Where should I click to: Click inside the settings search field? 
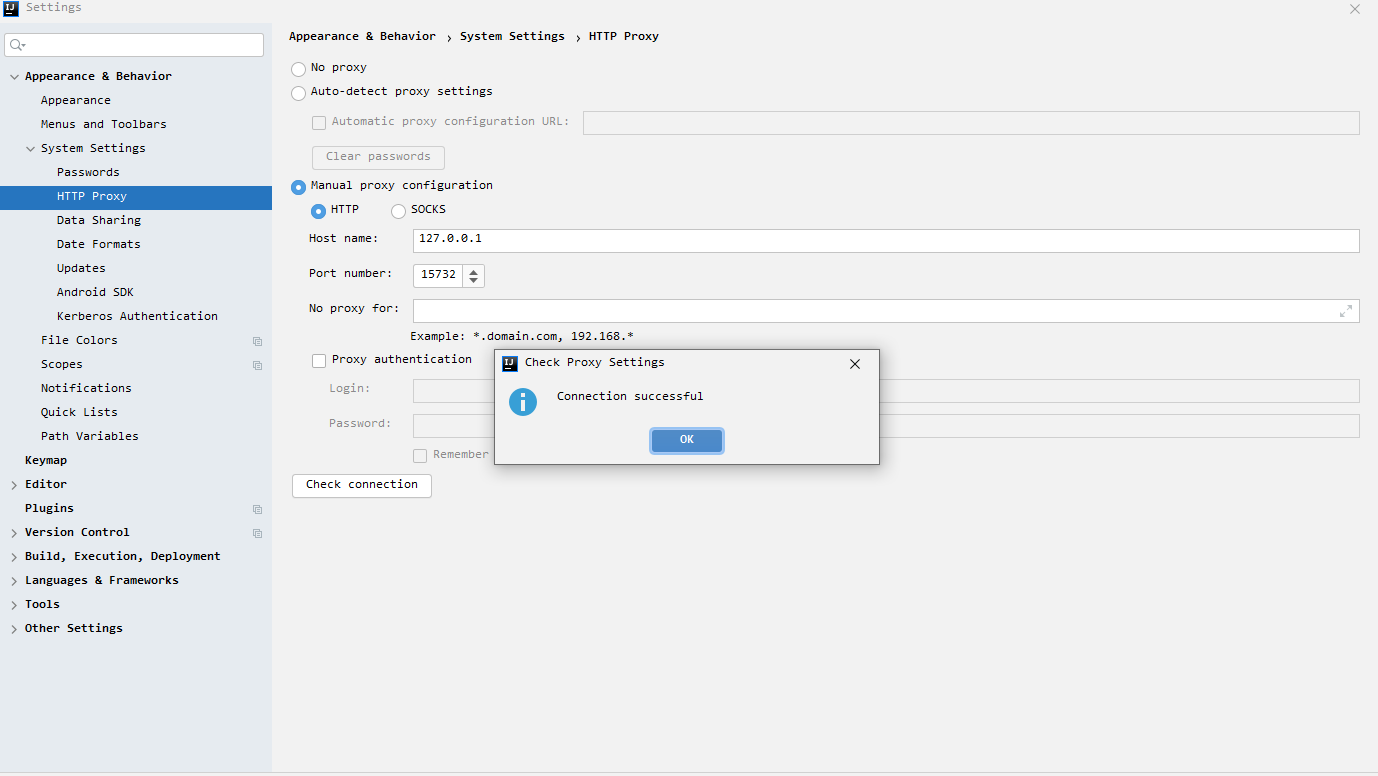pyautogui.click(x=134, y=45)
